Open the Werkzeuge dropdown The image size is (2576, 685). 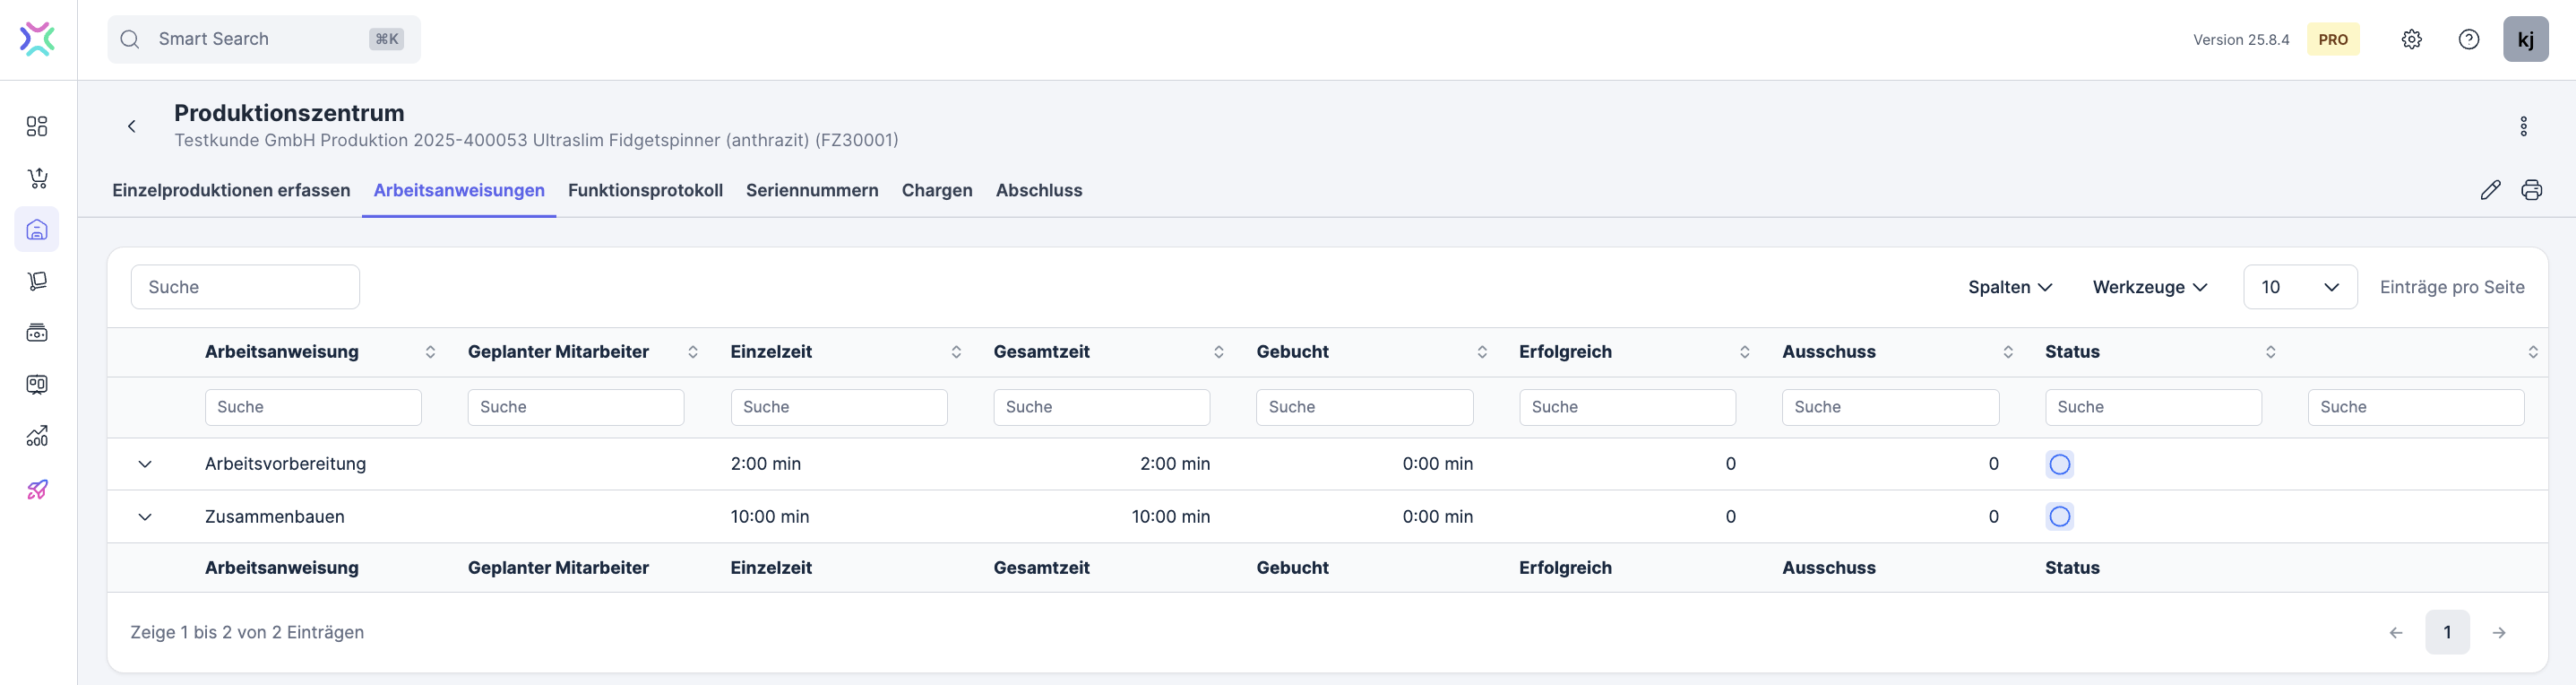click(x=2149, y=288)
